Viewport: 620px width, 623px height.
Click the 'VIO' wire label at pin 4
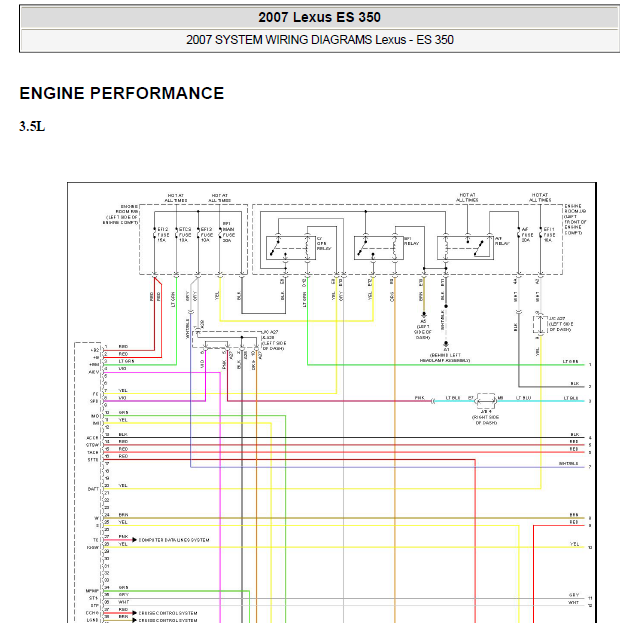[x=122, y=369]
